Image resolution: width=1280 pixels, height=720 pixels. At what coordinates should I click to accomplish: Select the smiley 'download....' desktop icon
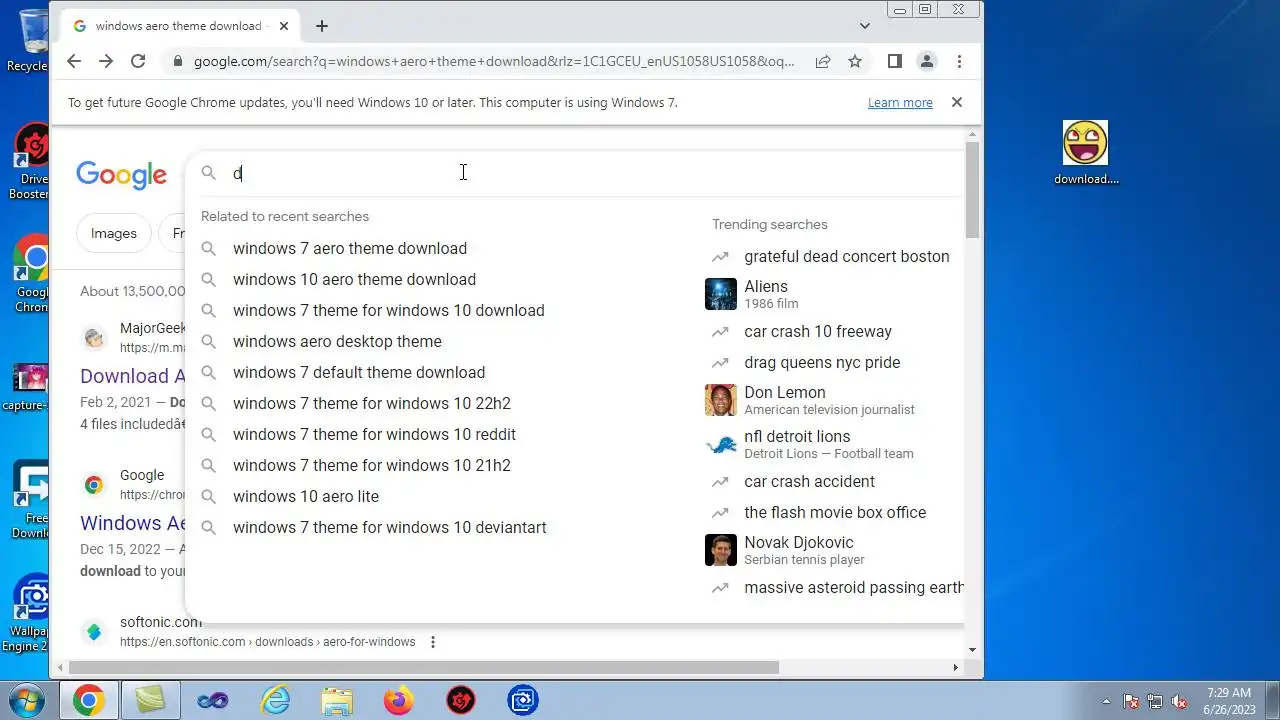point(1086,153)
